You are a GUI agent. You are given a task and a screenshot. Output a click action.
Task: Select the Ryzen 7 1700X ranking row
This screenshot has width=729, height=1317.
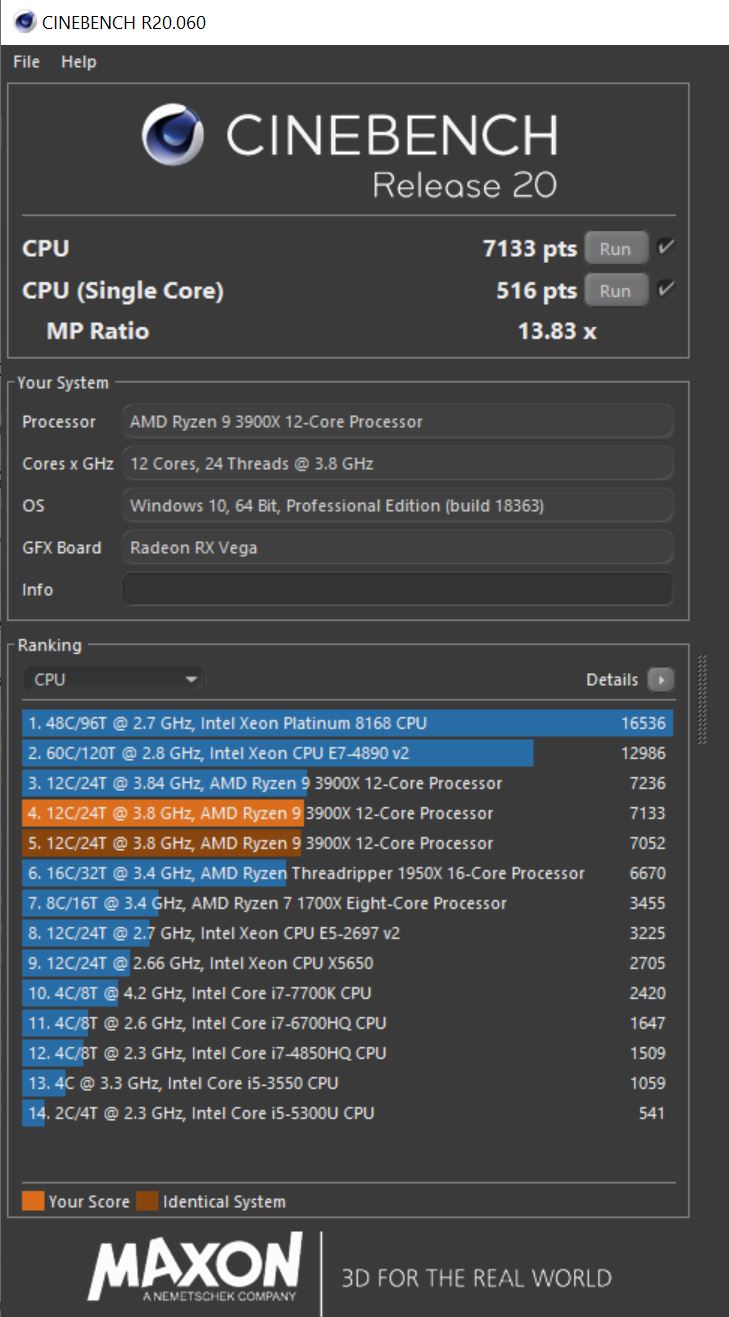(x=347, y=903)
